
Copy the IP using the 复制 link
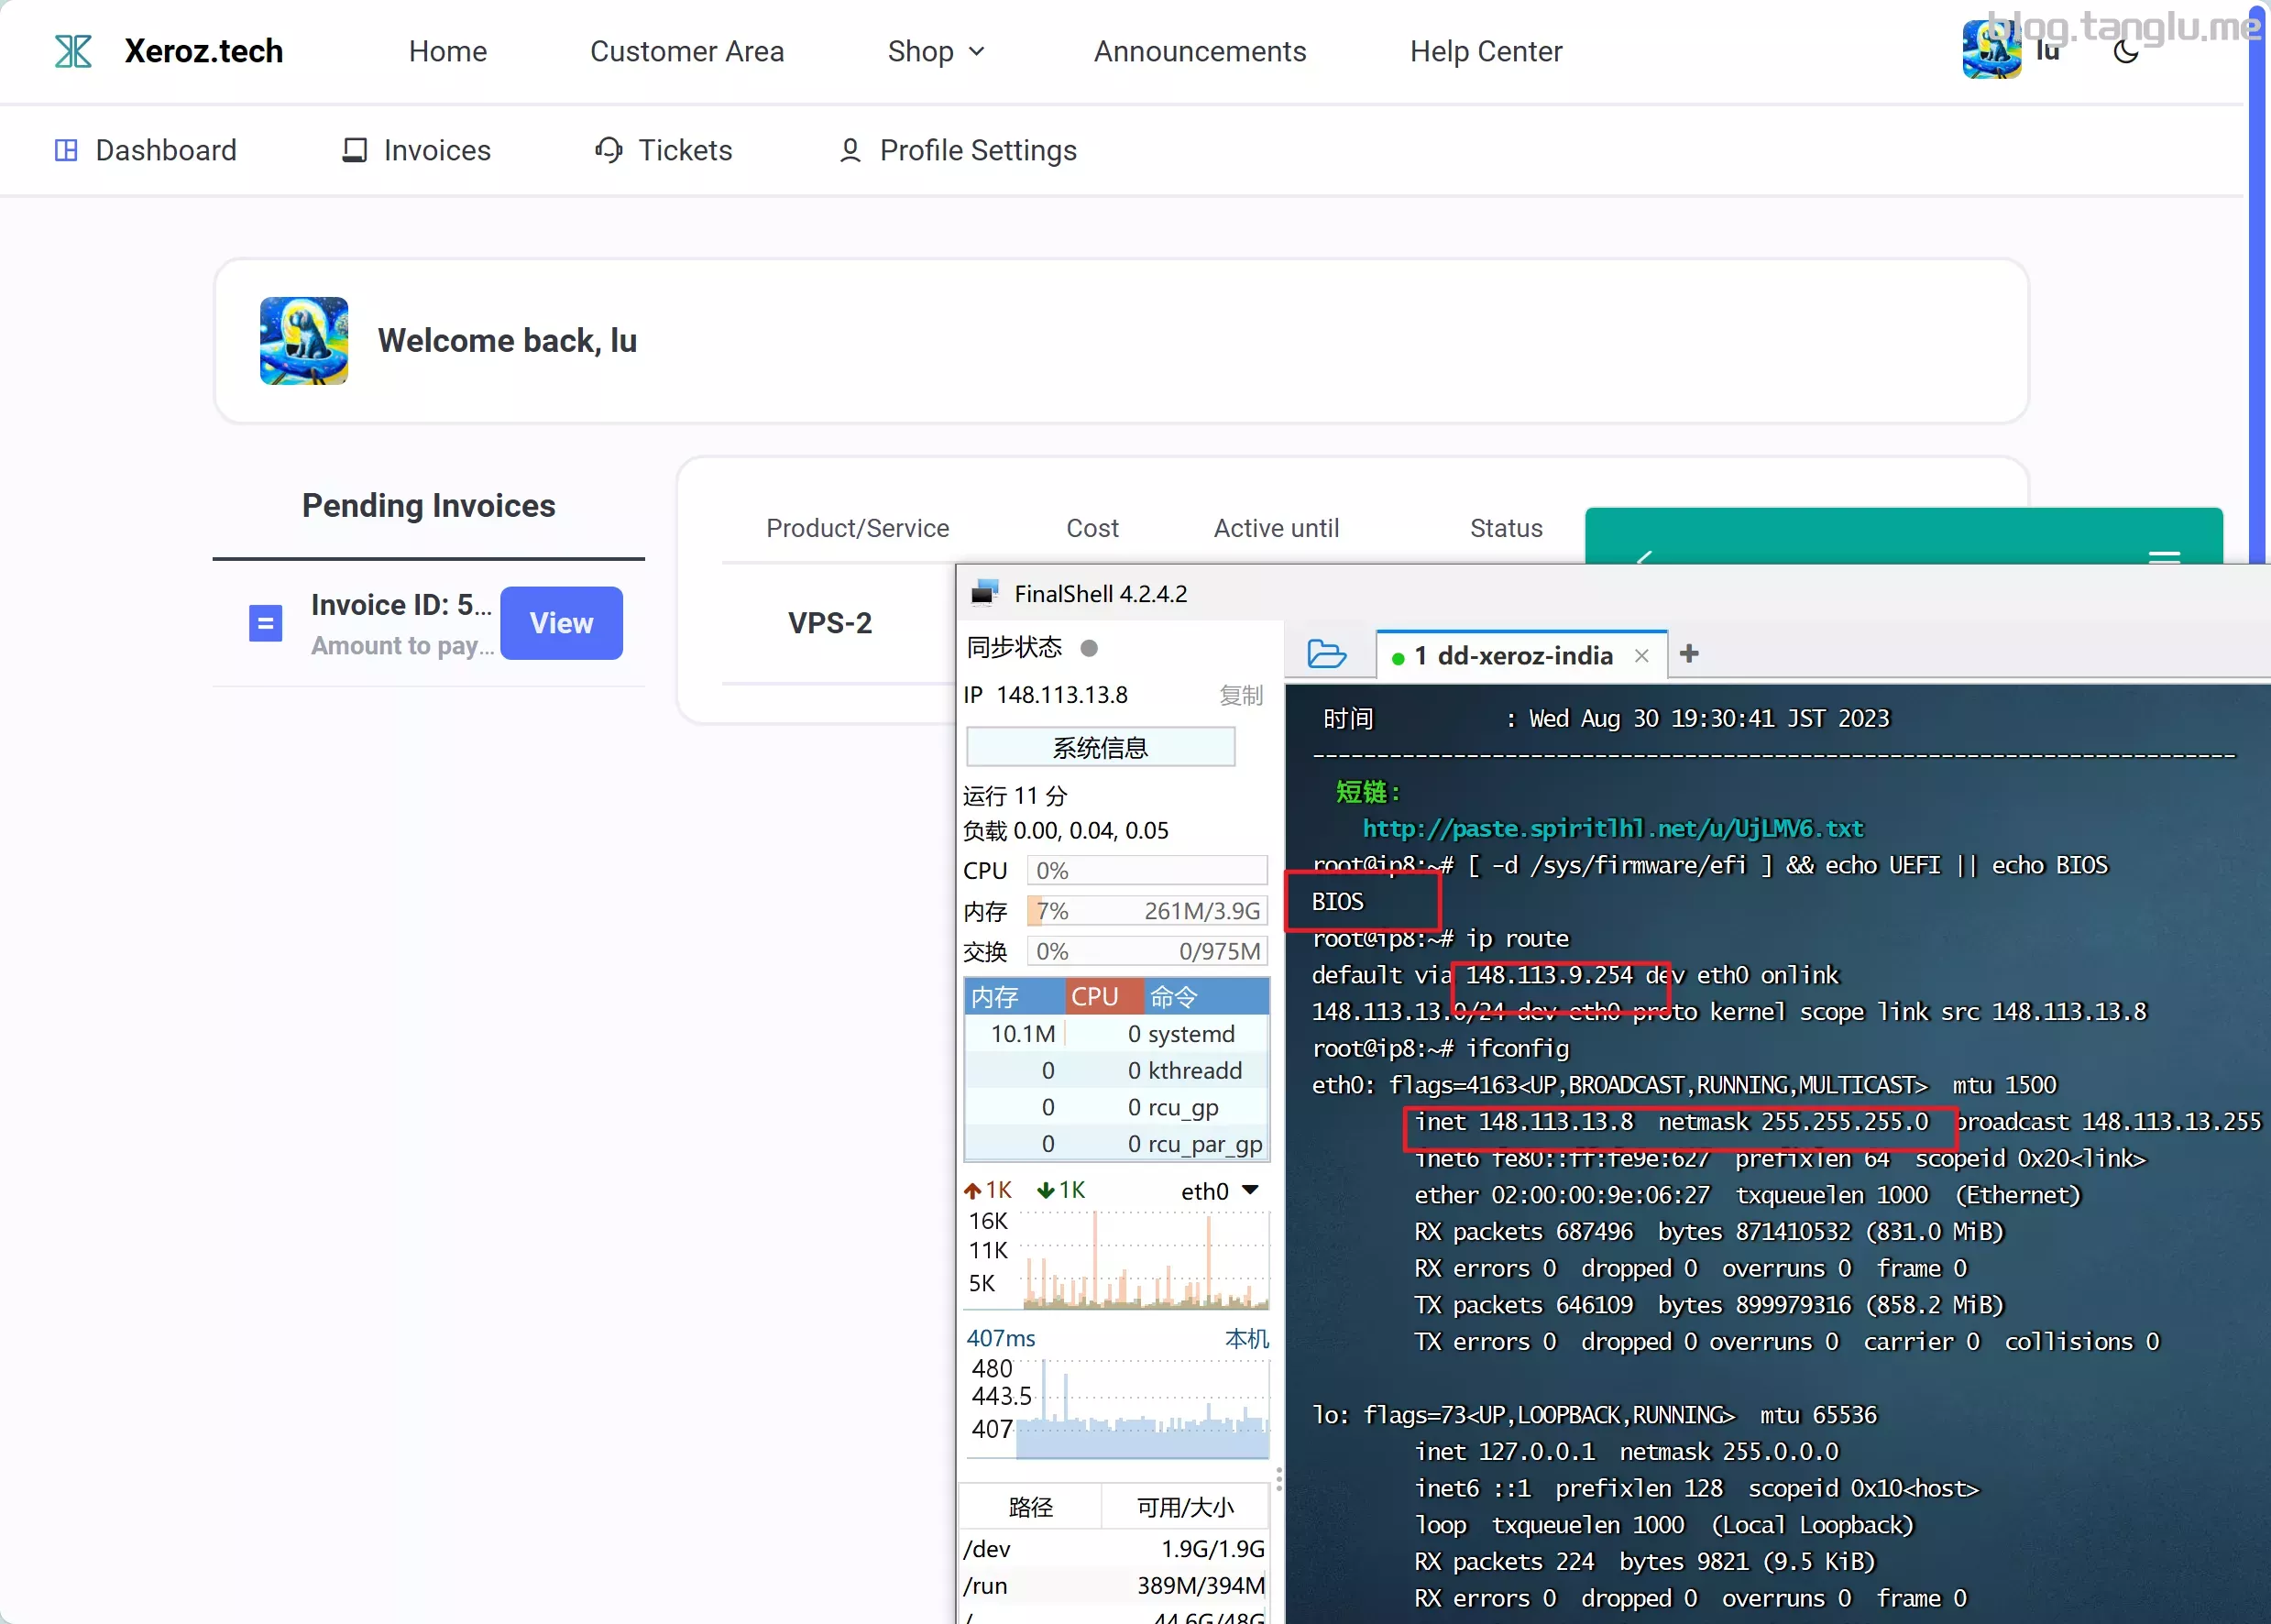coord(1241,695)
